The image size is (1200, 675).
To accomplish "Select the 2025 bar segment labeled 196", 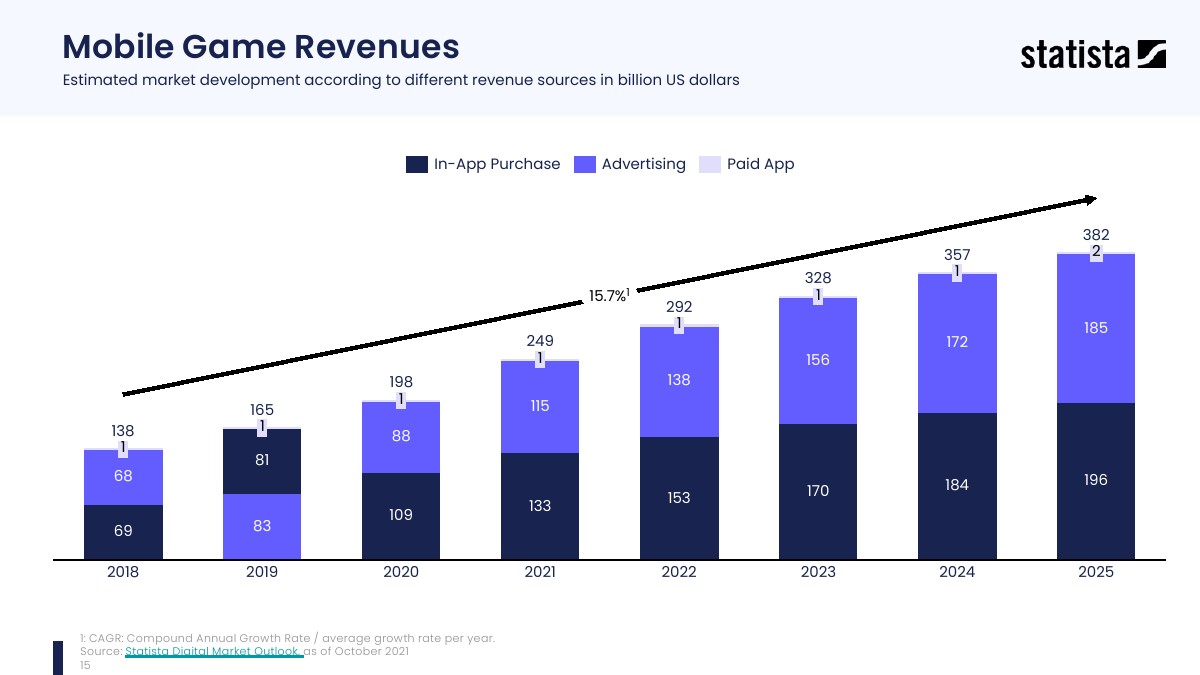I will tap(1096, 481).
